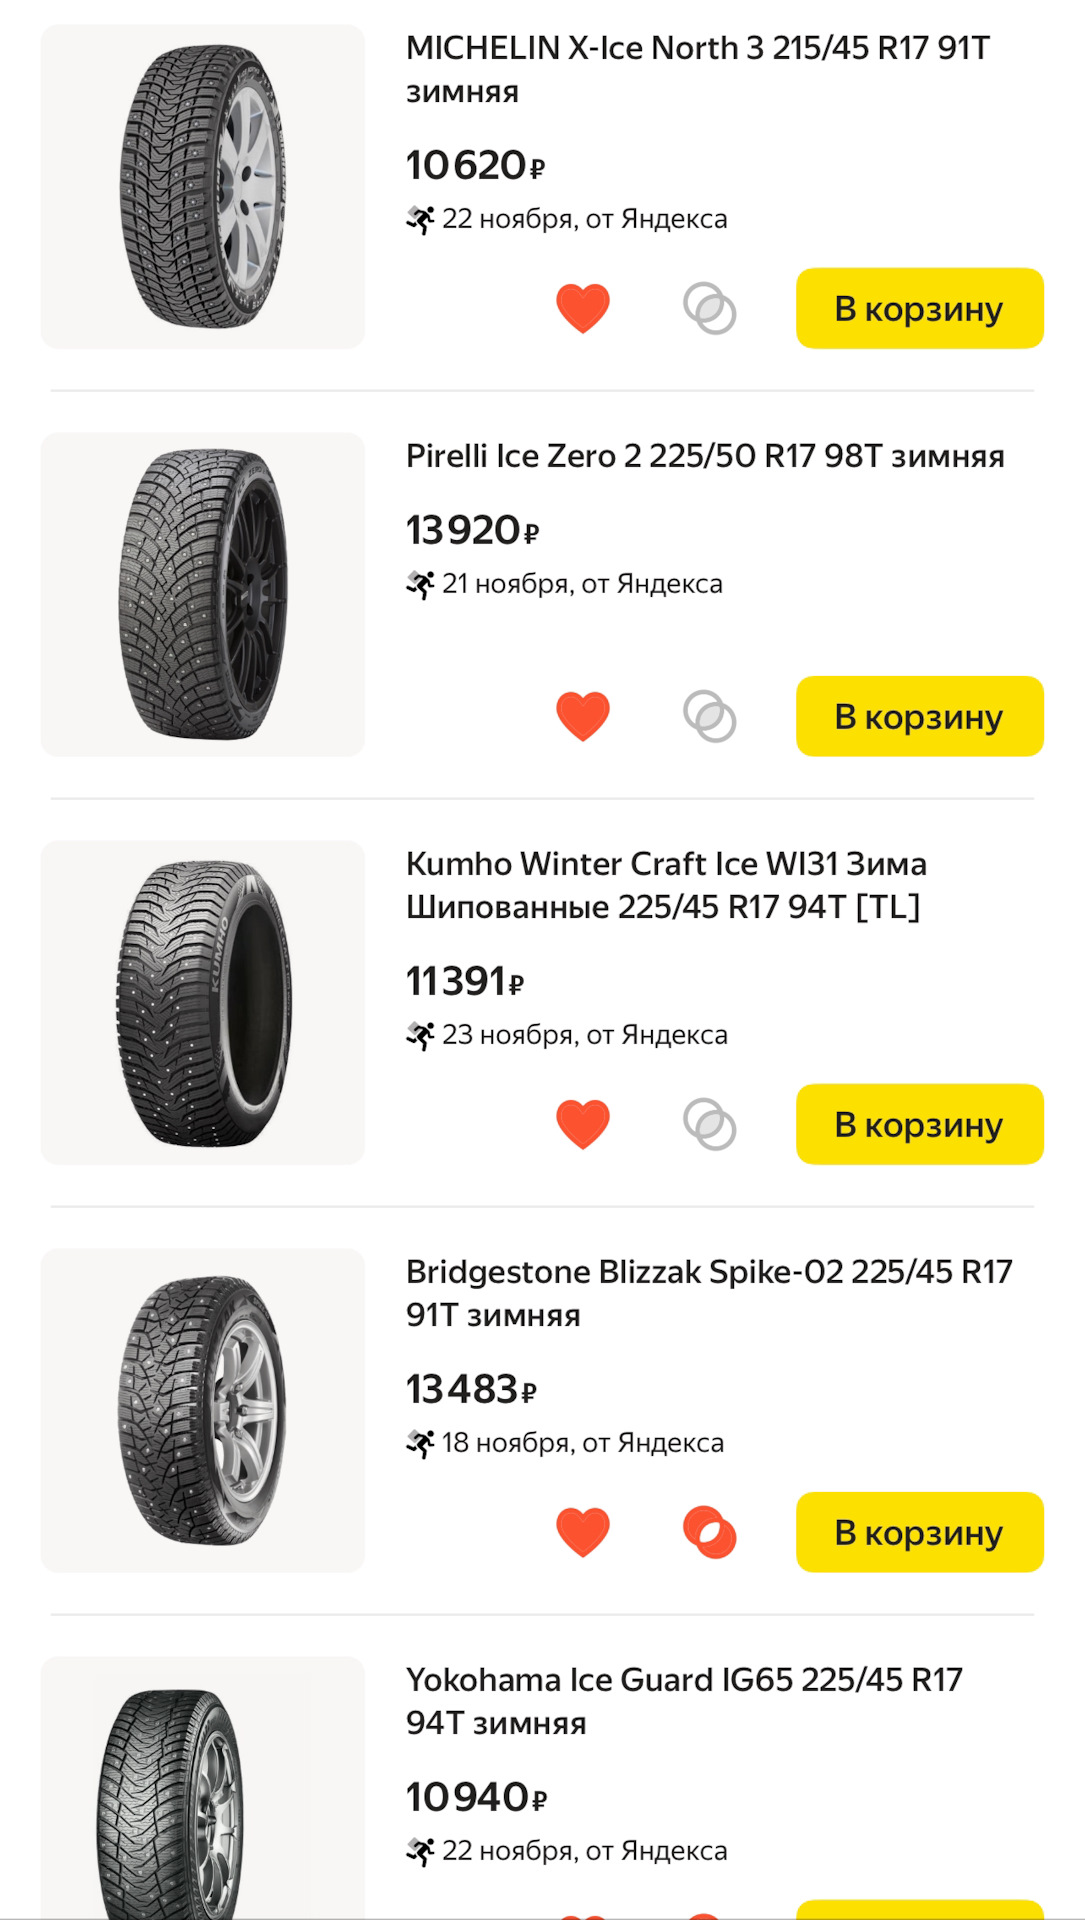Compare the Pirelli Ice Zero 2 tire

pyautogui.click(x=709, y=716)
